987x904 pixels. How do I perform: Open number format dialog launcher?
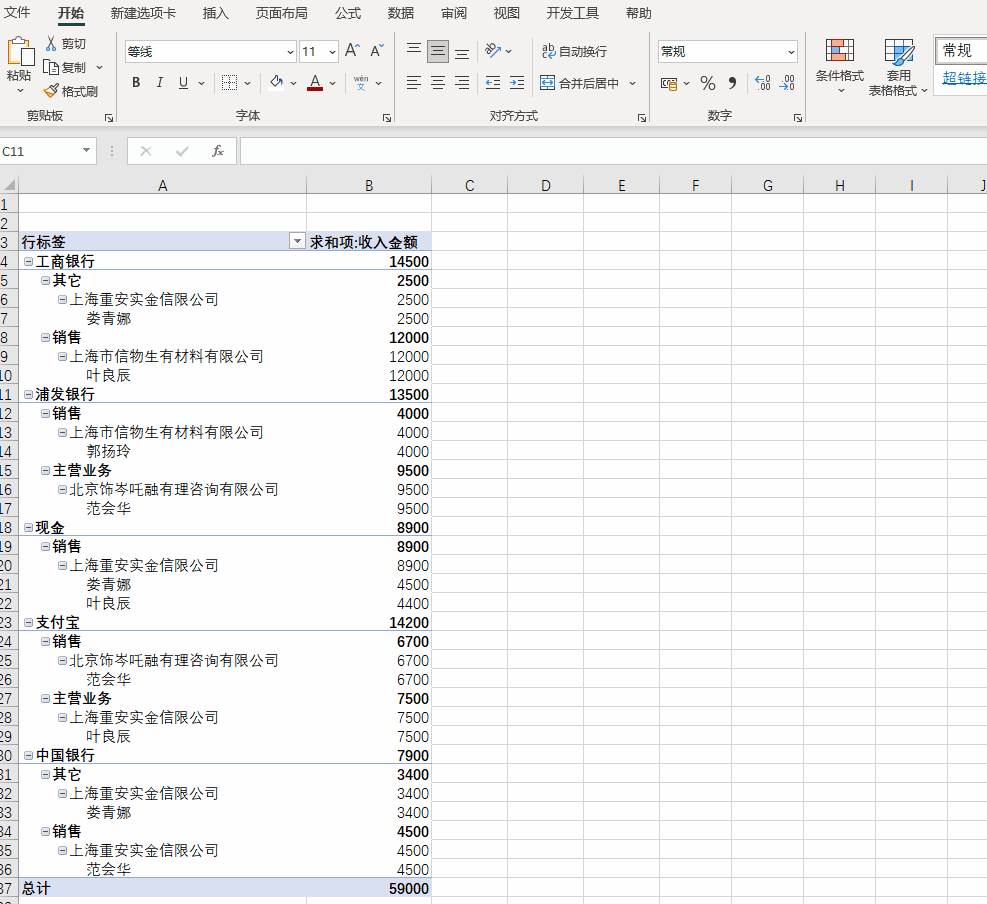point(798,118)
